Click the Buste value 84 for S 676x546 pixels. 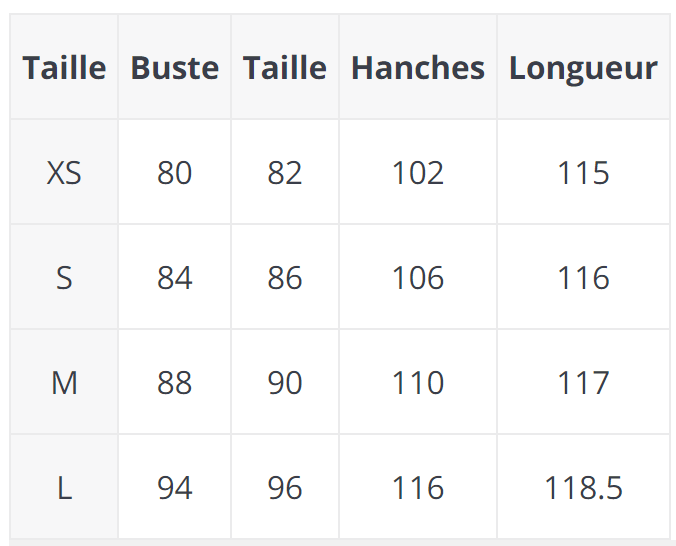coord(174,277)
